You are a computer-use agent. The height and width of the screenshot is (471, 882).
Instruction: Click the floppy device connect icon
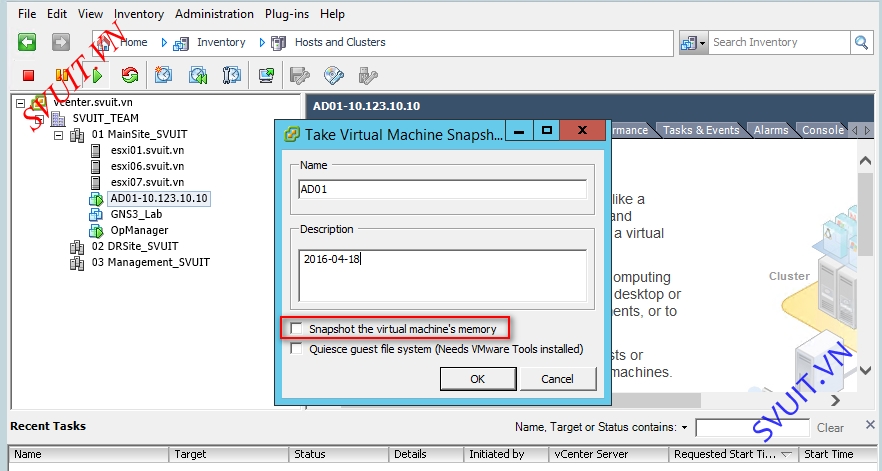[x=300, y=75]
